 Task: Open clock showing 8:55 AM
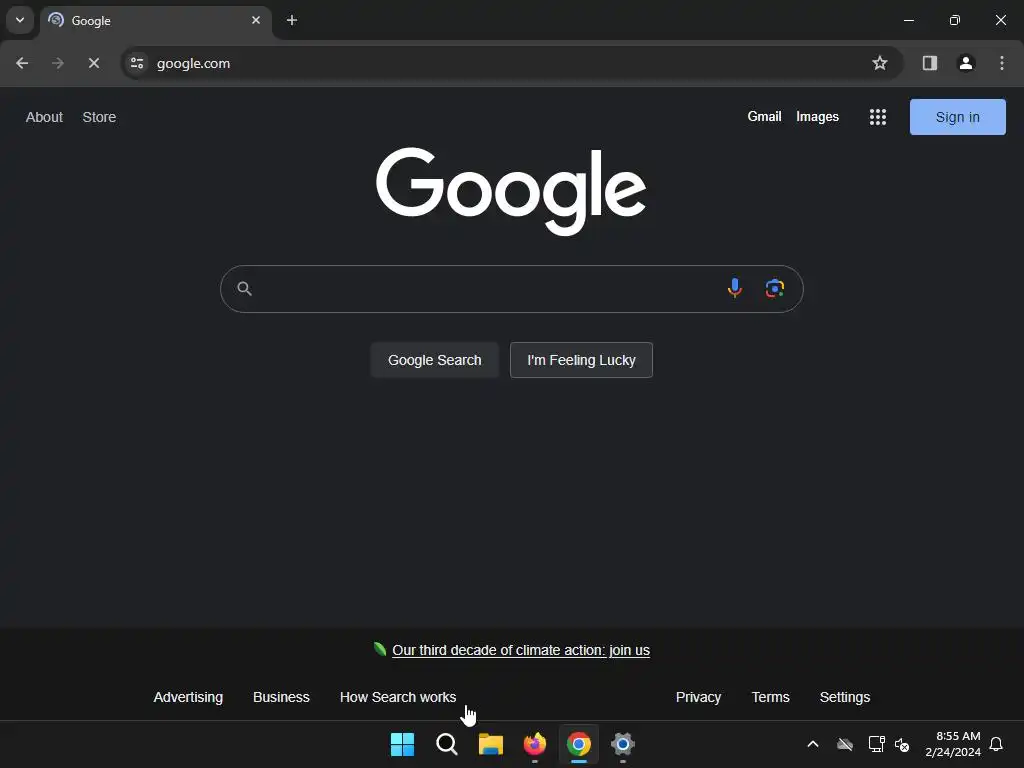click(953, 744)
